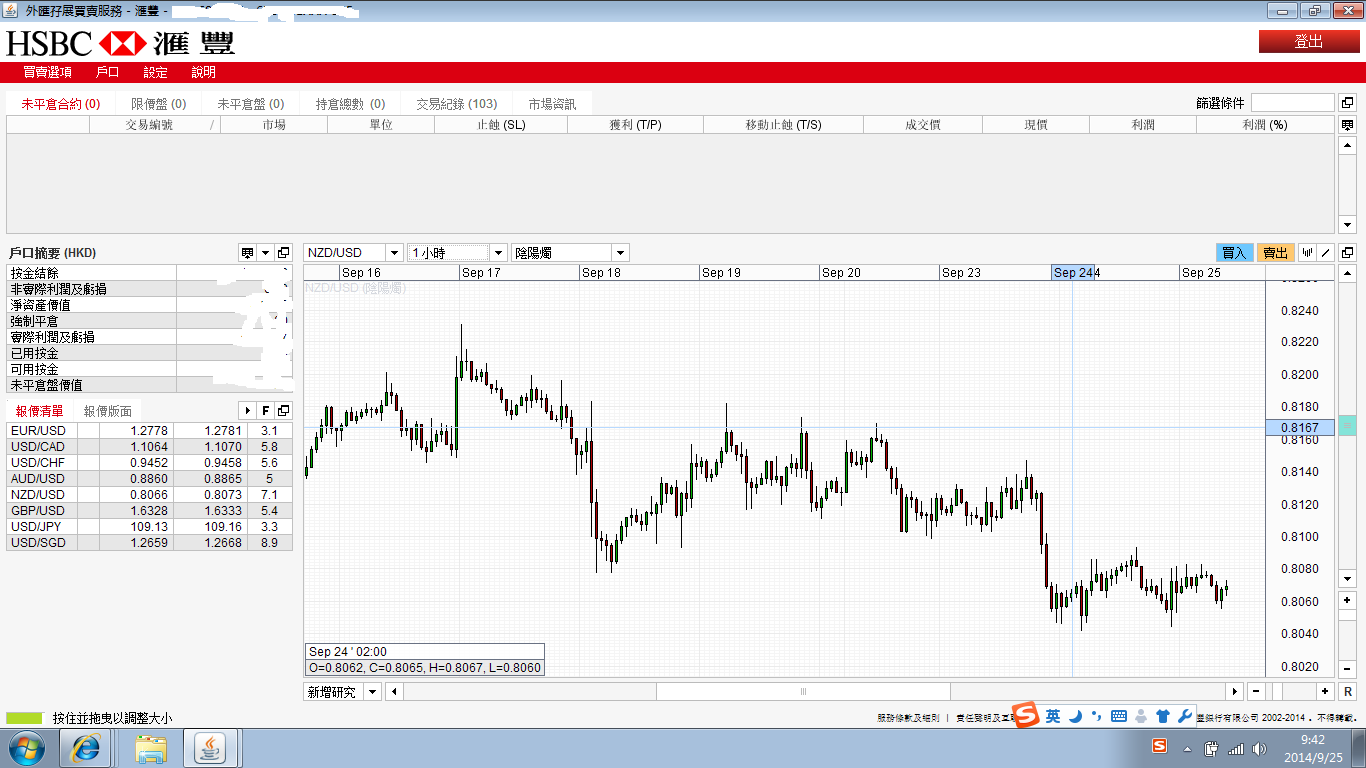
Task: Switch to the 限價盤 (0) tab
Action: (x=159, y=104)
